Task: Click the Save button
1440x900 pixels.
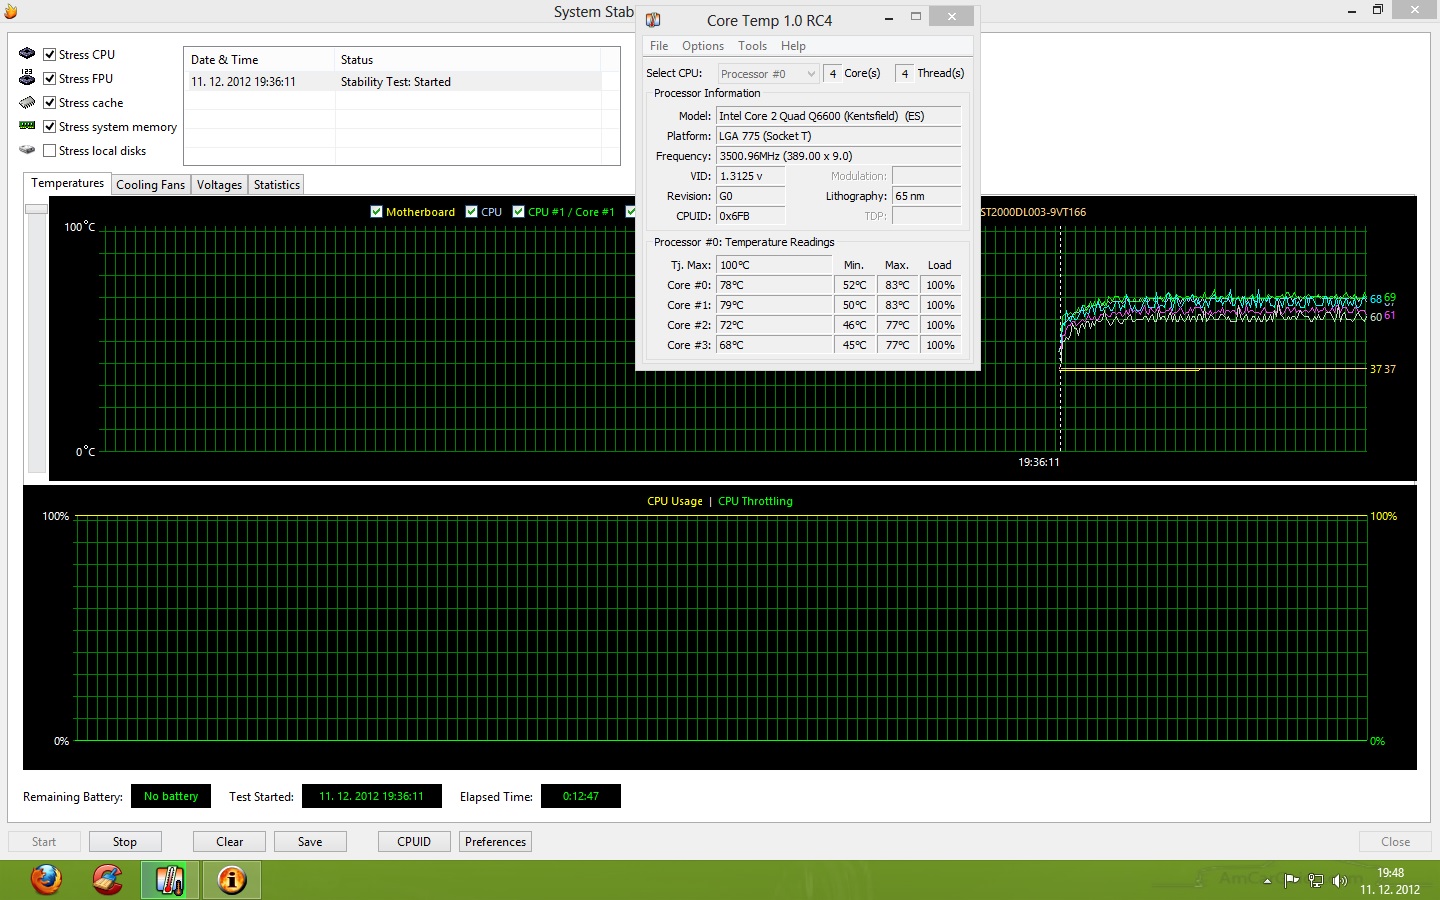Action: tap(310, 842)
